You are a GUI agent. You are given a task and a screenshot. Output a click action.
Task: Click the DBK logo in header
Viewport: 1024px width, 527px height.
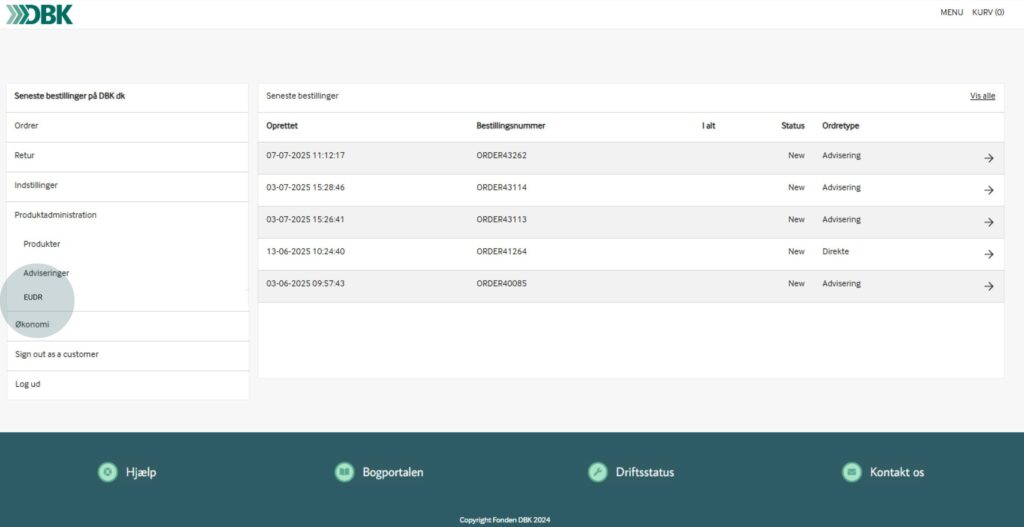click(40, 14)
